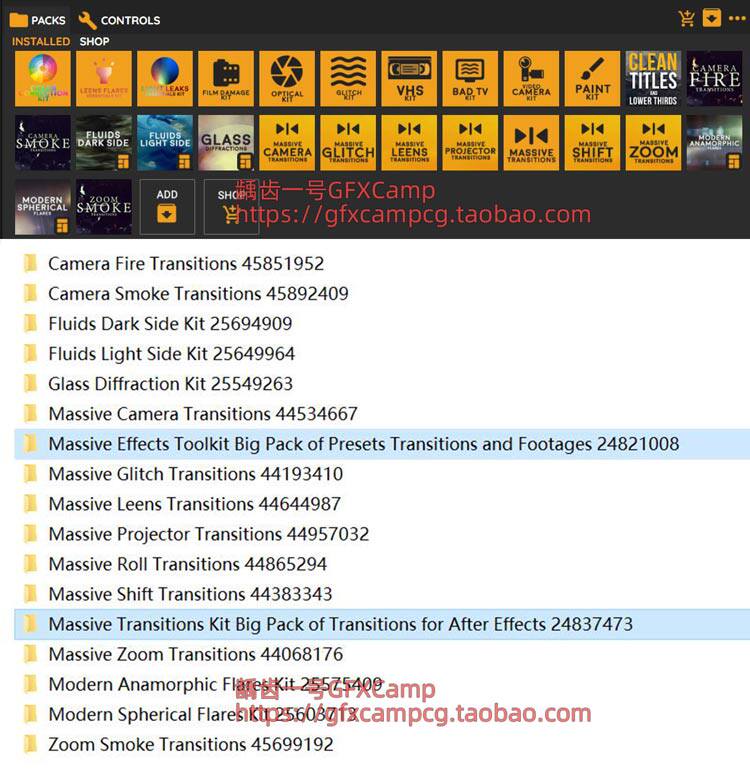Open the Massive Transitions pack icon
This screenshot has height=772, width=750.
(531, 143)
